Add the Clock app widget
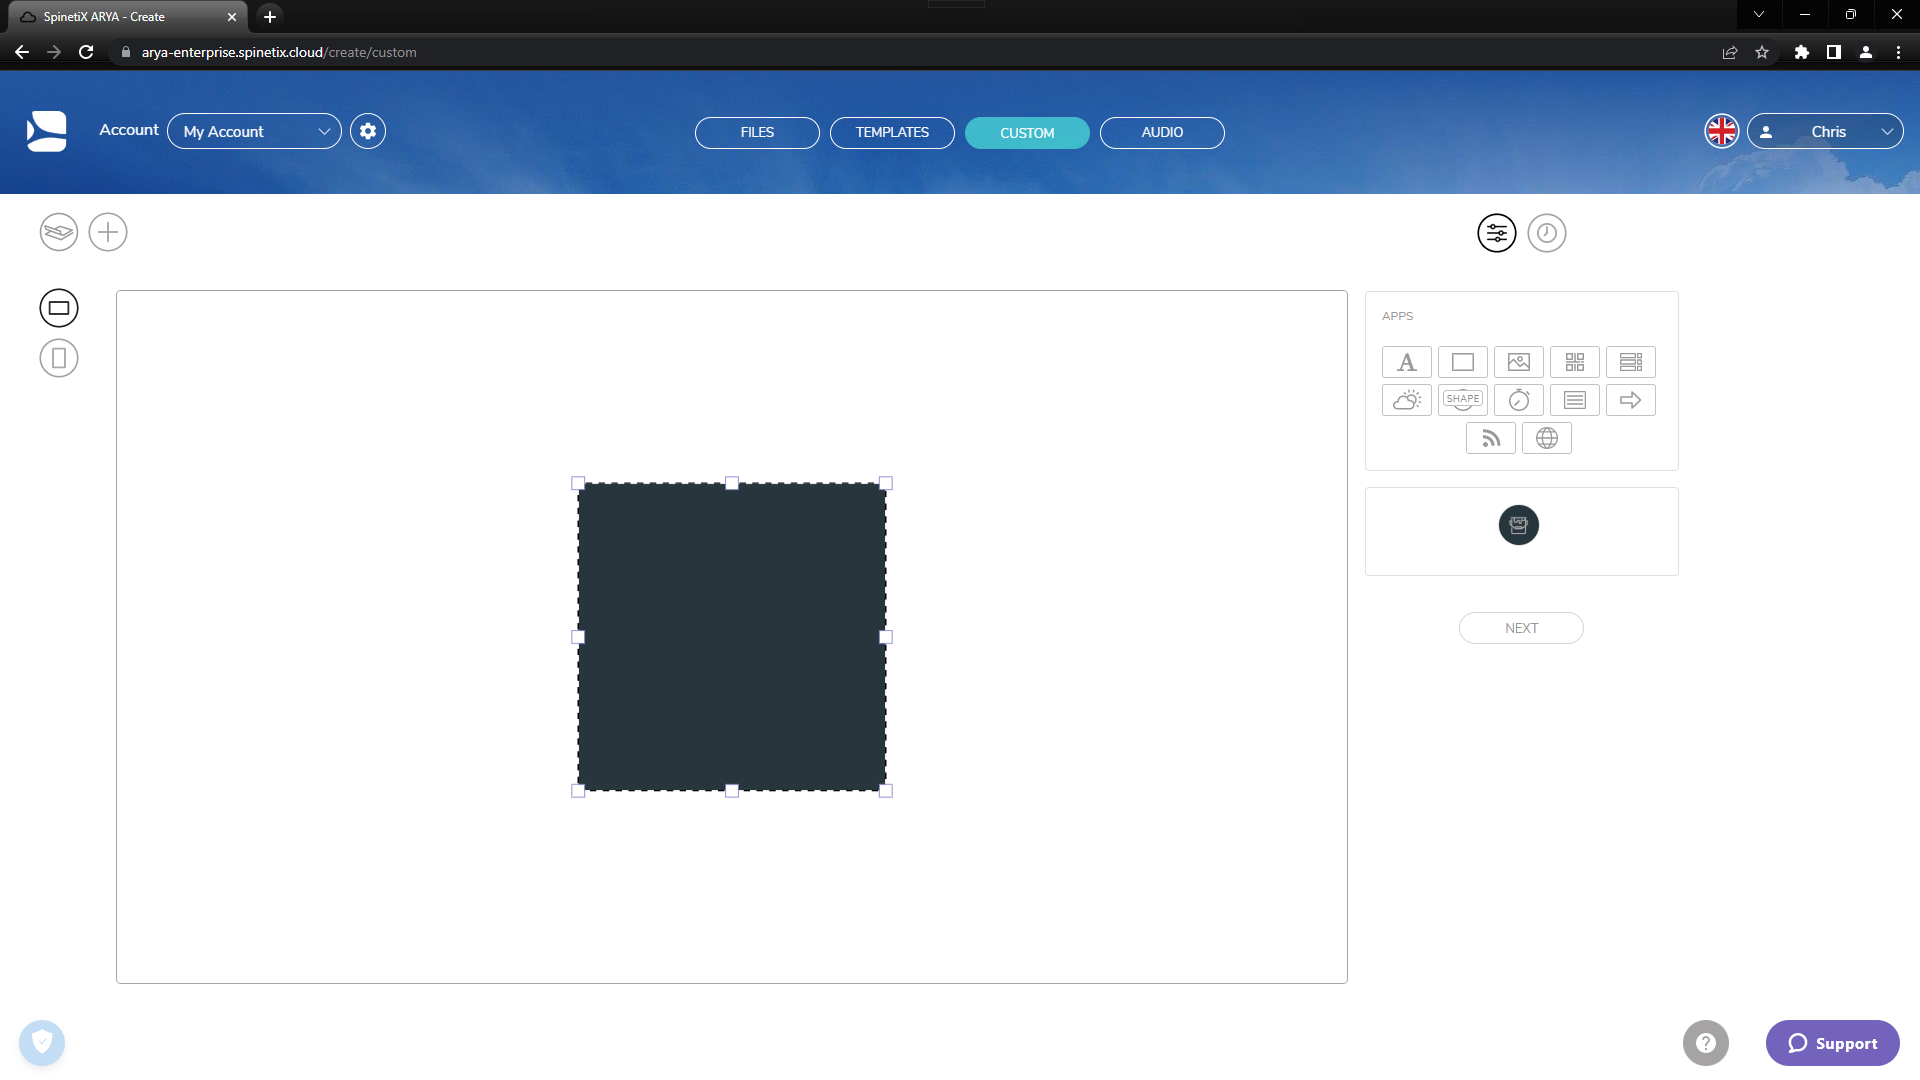1920x1080 pixels. pos(1519,400)
